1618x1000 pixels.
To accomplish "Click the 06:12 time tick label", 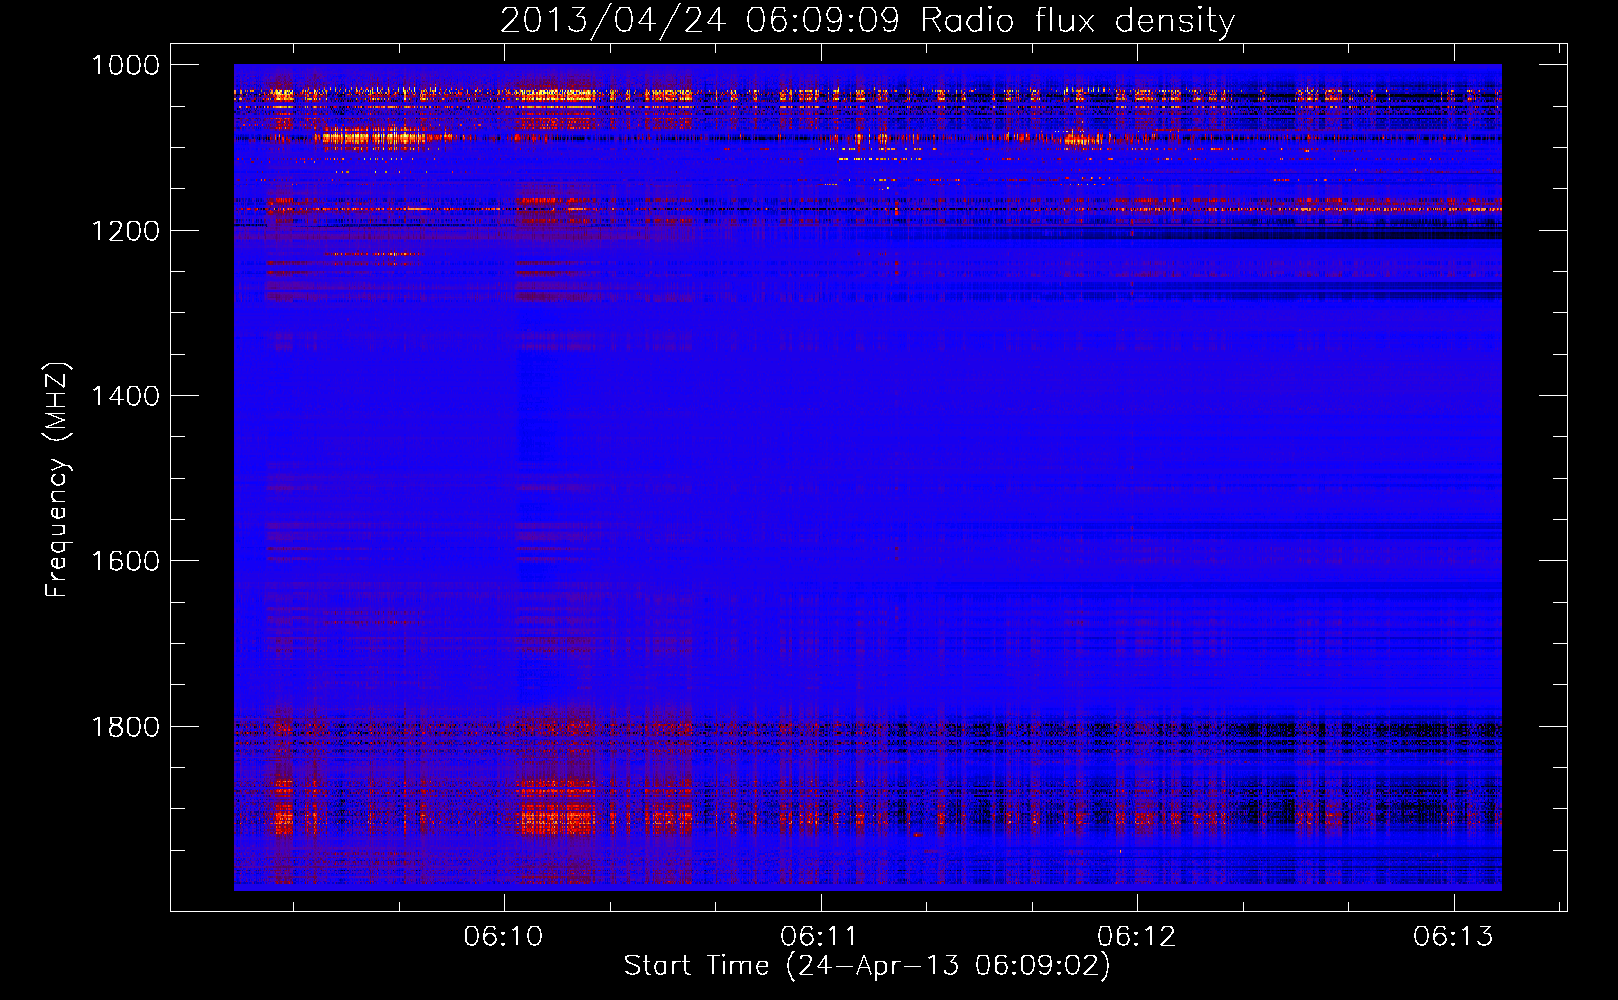I will (1137, 936).
